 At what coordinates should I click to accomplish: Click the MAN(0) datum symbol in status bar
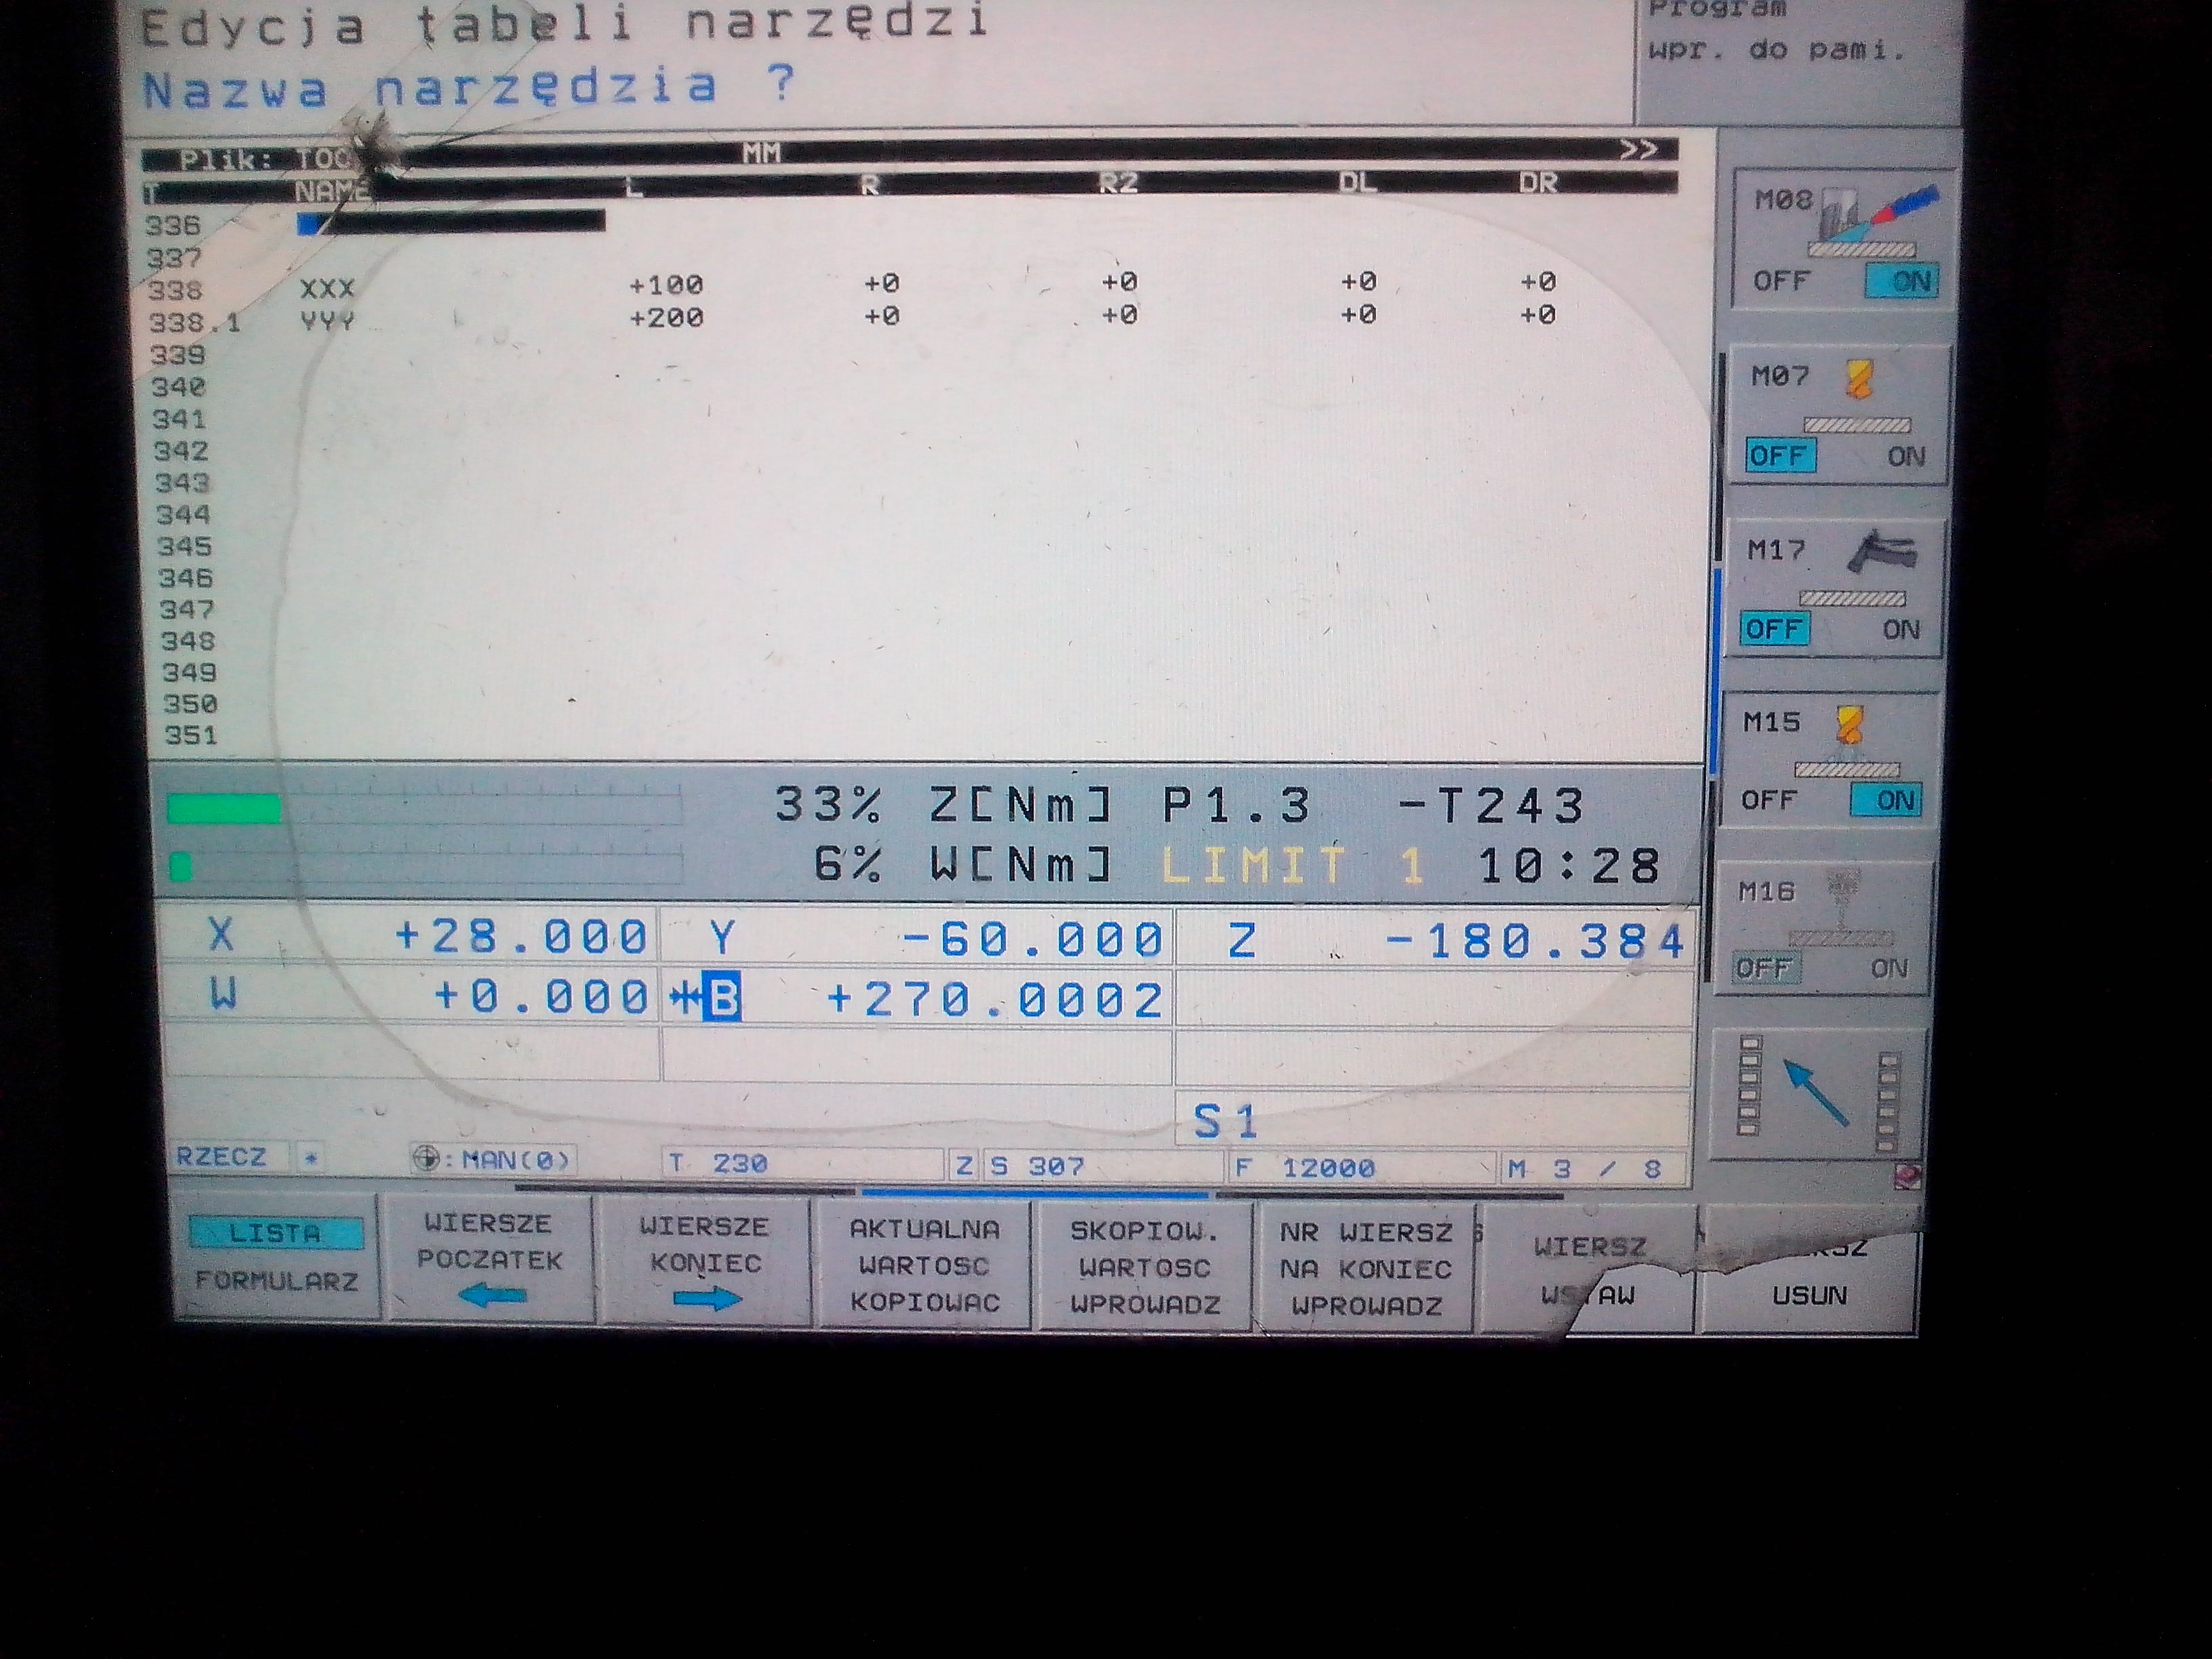coord(427,1158)
